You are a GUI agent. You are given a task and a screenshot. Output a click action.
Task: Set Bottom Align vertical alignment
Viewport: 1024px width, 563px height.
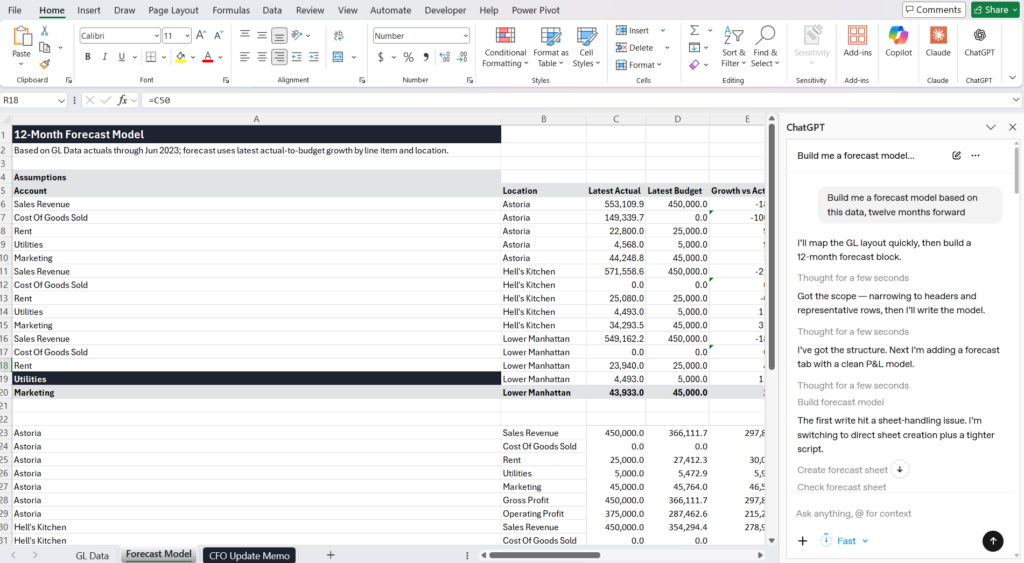pos(279,35)
